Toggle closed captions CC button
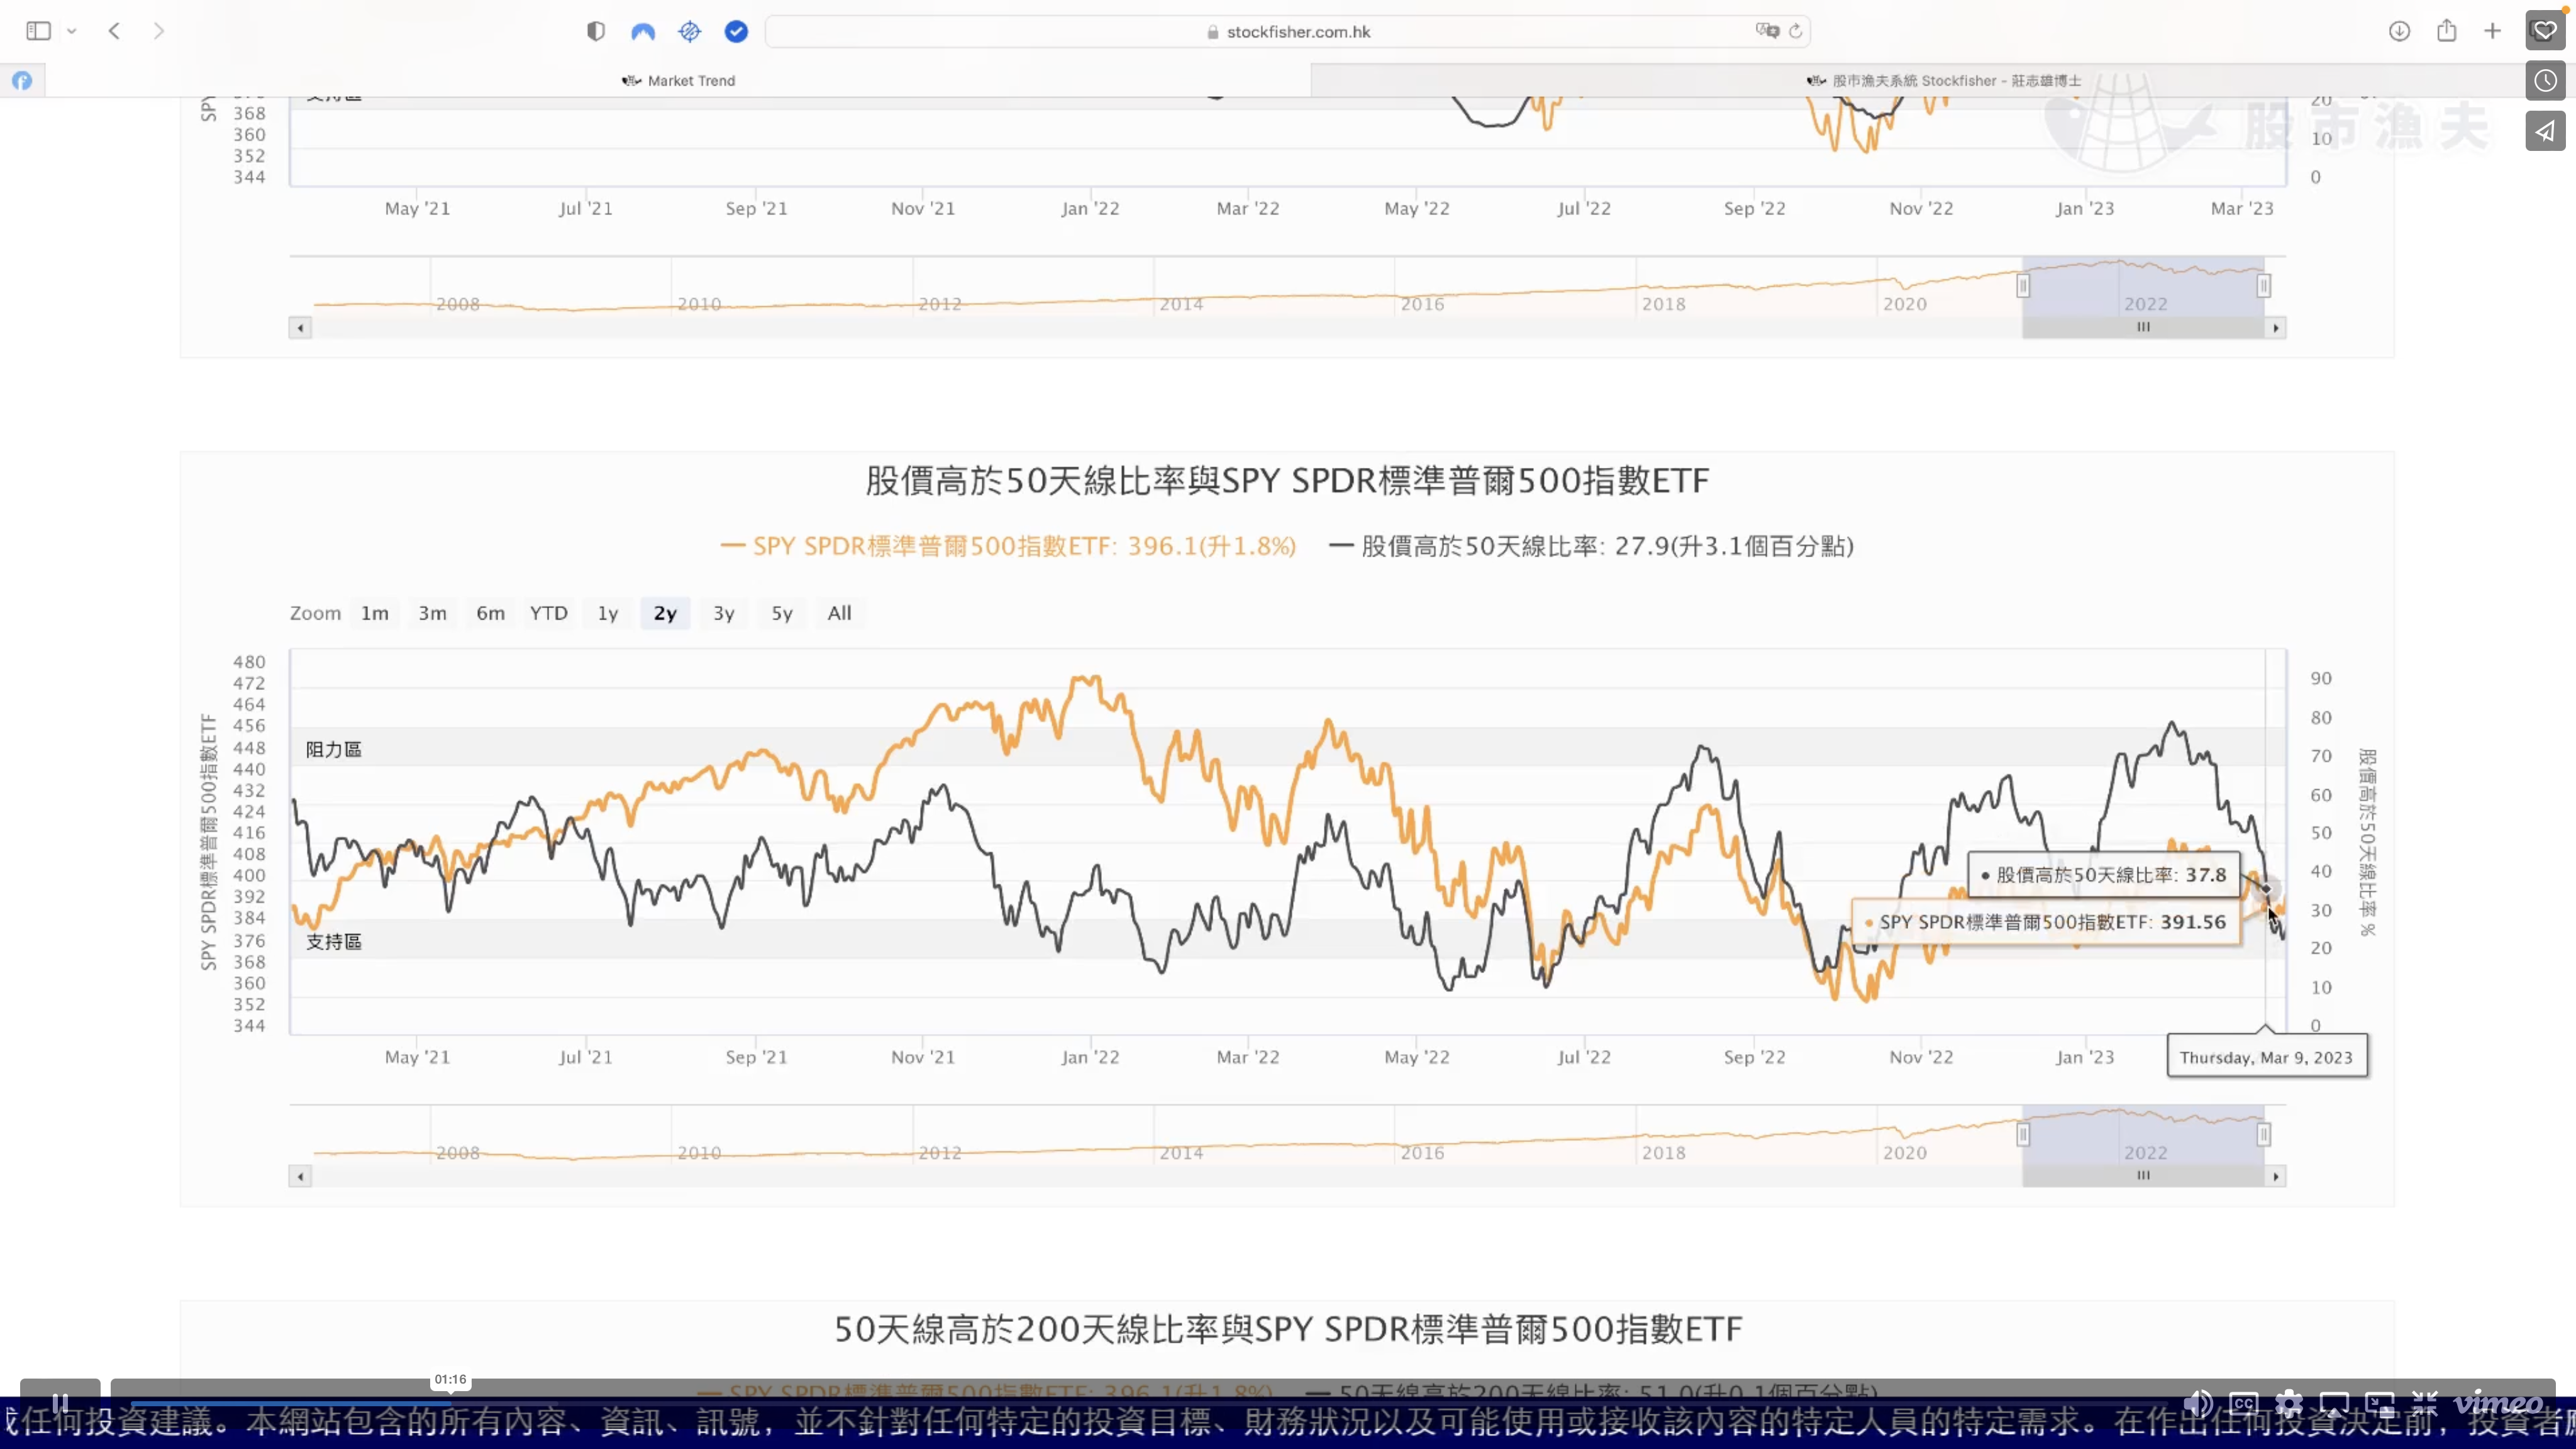Image resolution: width=2576 pixels, height=1449 pixels. (2244, 1403)
